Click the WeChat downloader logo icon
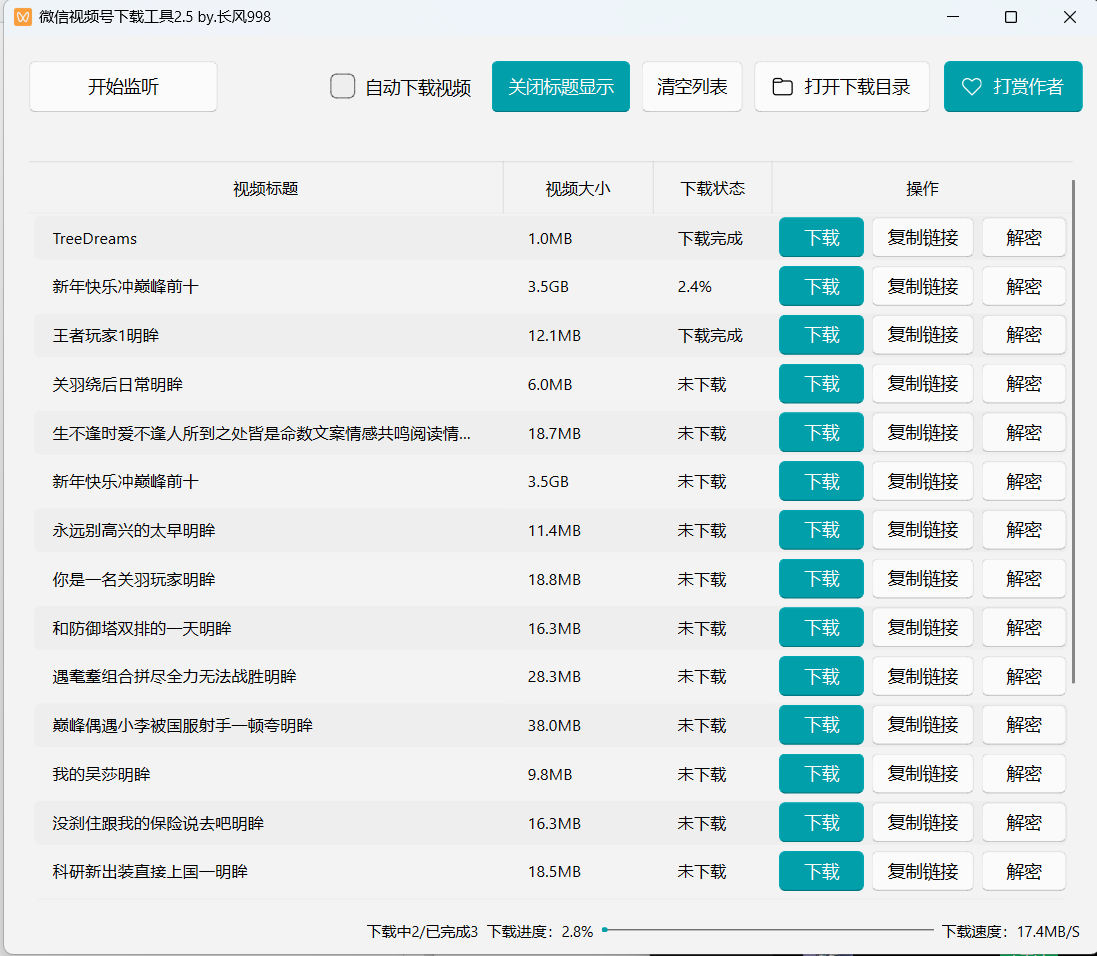This screenshot has width=1097, height=956. pyautogui.click(x=22, y=17)
